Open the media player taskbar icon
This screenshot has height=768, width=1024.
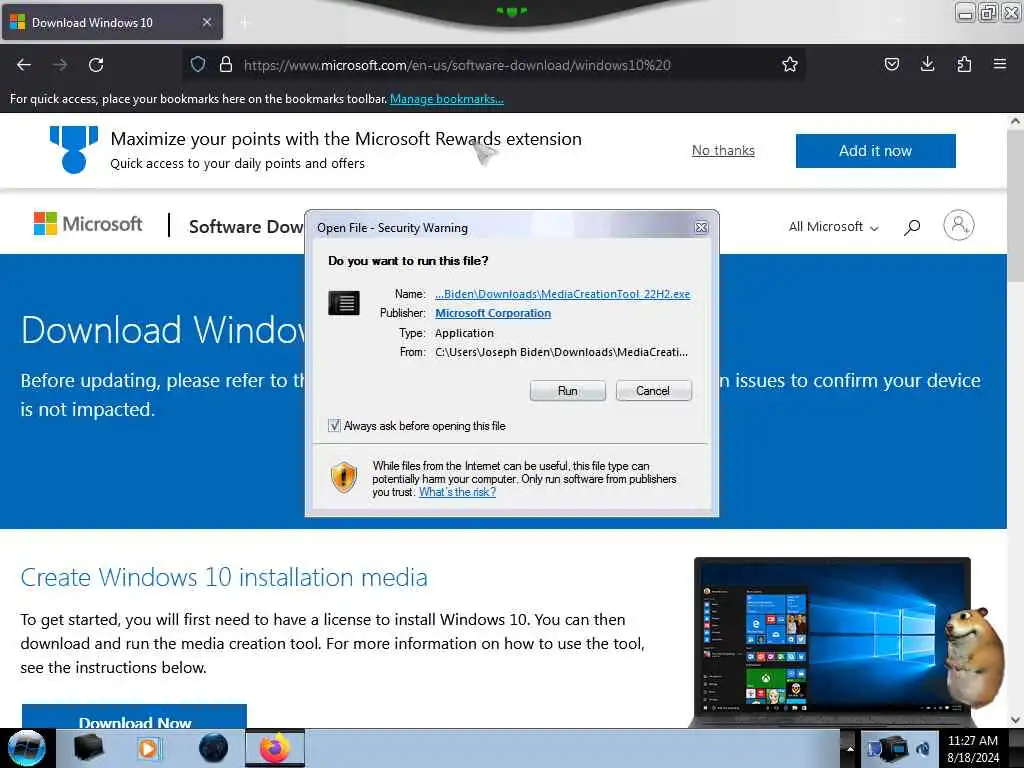(149, 748)
